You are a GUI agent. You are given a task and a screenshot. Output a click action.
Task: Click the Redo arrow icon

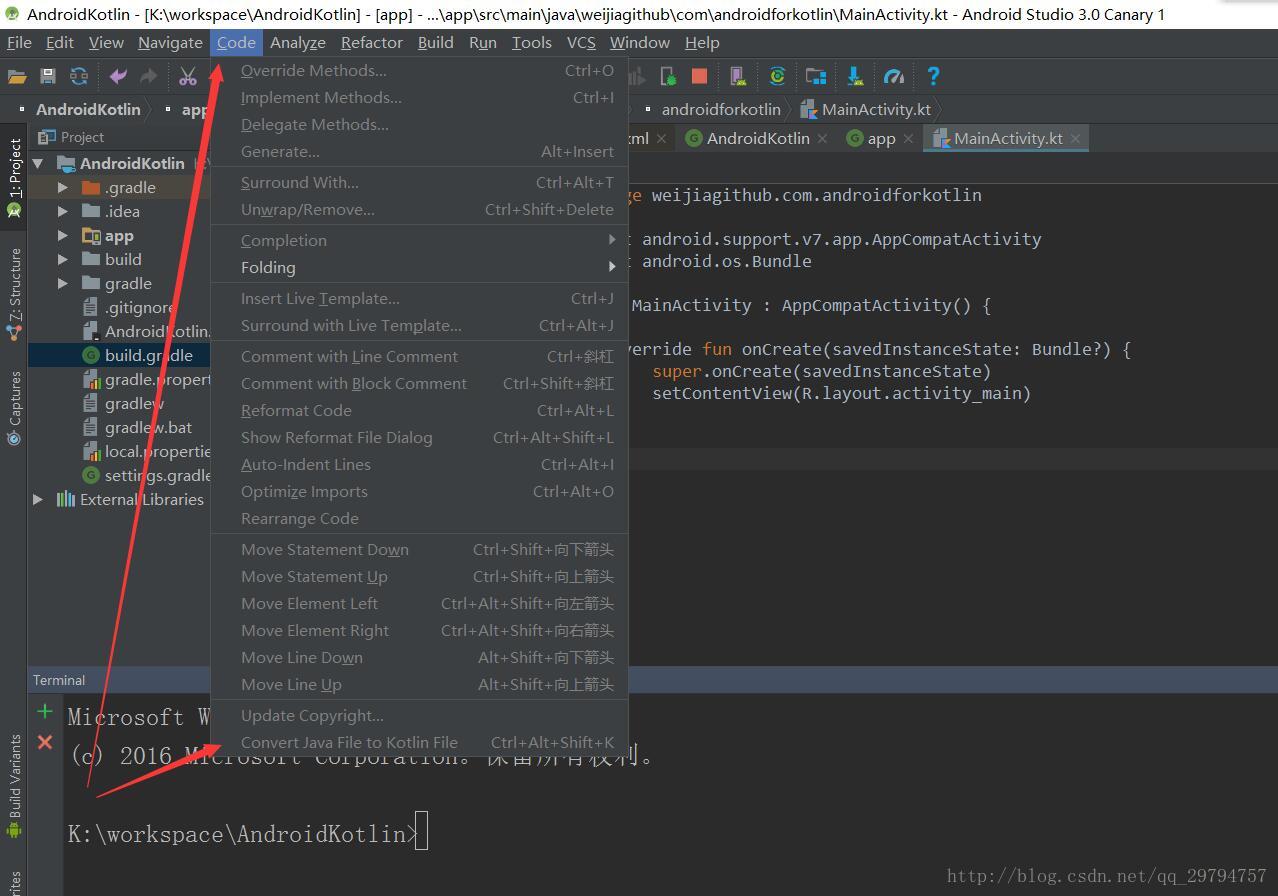149,76
